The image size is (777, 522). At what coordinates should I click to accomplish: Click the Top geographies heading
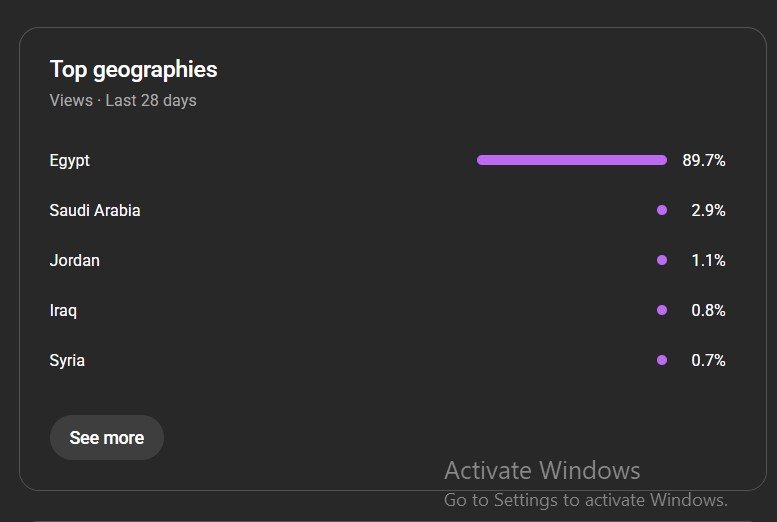coord(133,70)
